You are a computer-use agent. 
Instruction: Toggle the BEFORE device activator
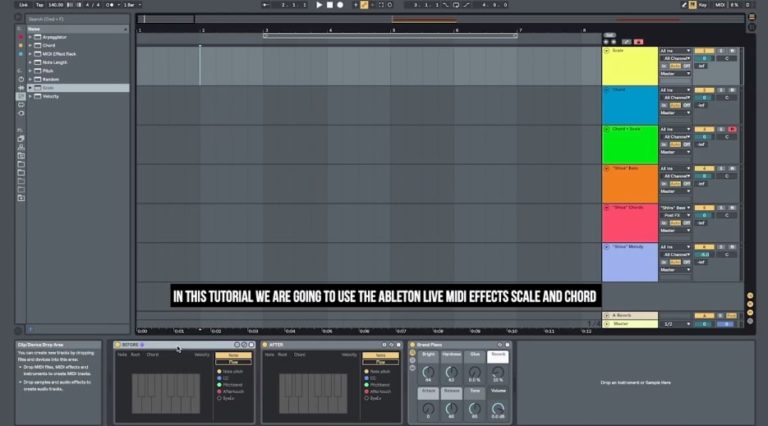coord(118,345)
